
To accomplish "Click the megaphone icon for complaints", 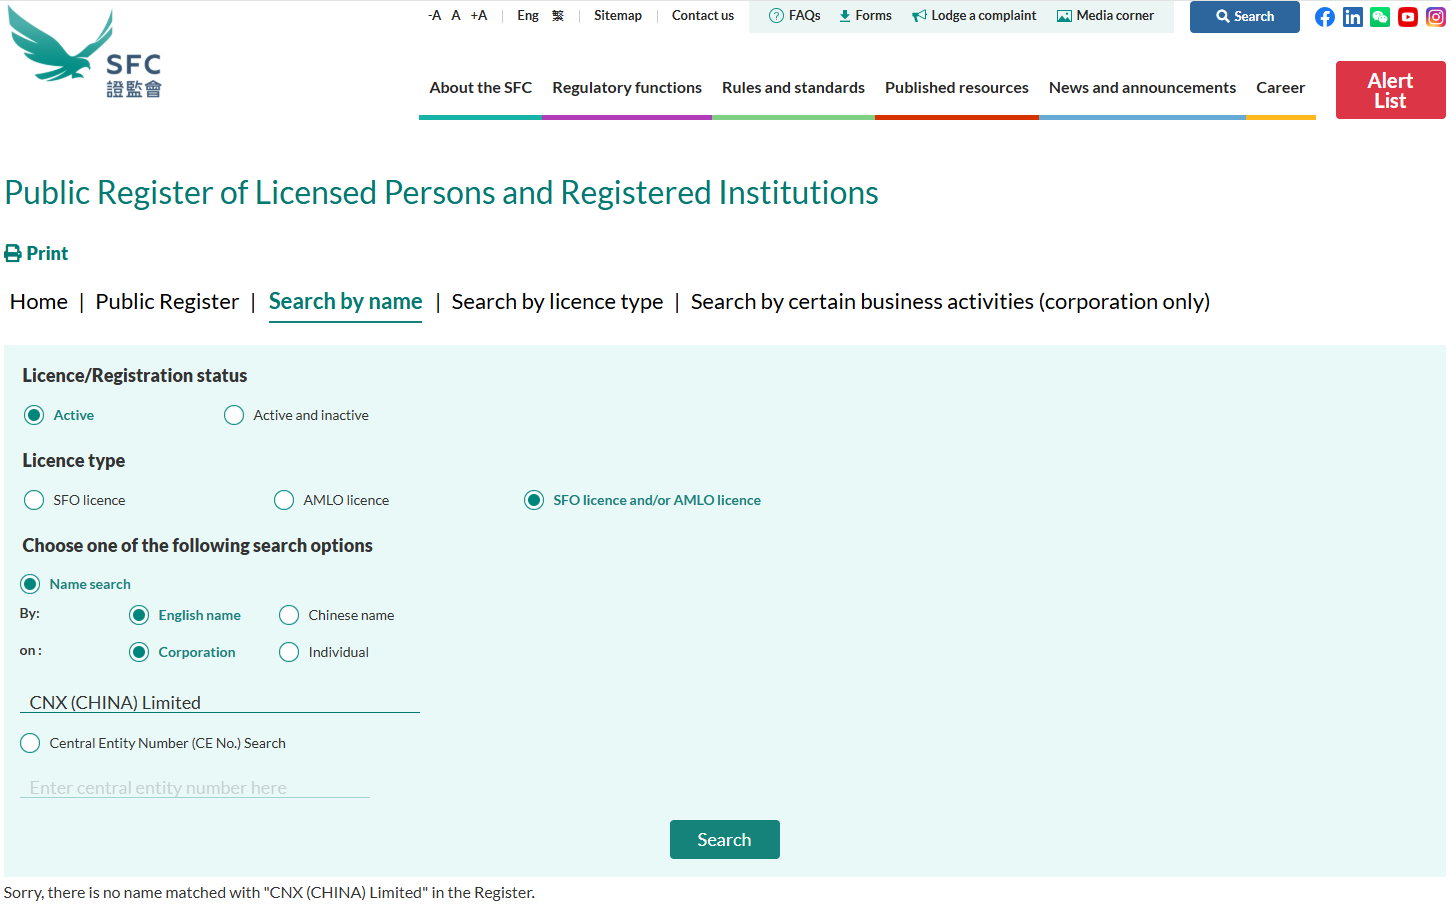I will 919,16.
